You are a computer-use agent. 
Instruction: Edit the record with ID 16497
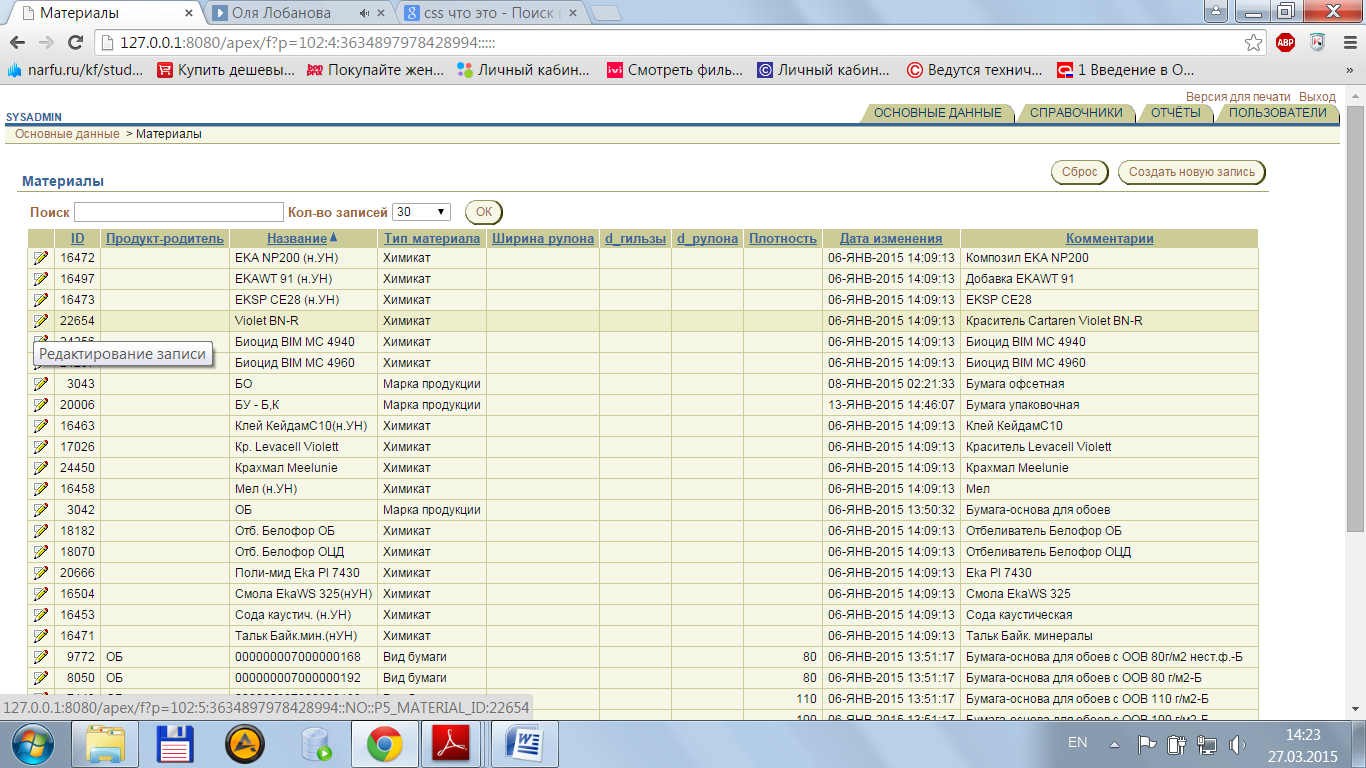click(x=41, y=279)
